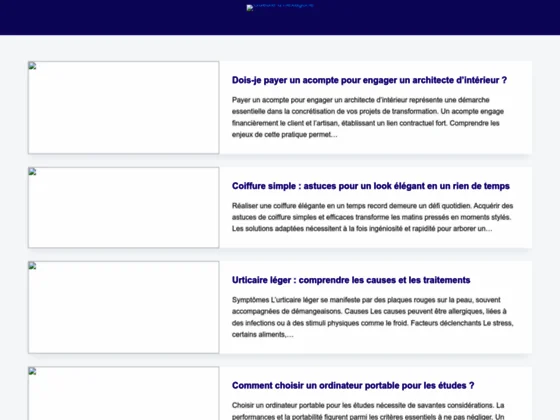Screen dimensions: 560x420
Task: Click thumbnail of the architecte d'intérieur article
Action: pos(124,108)
